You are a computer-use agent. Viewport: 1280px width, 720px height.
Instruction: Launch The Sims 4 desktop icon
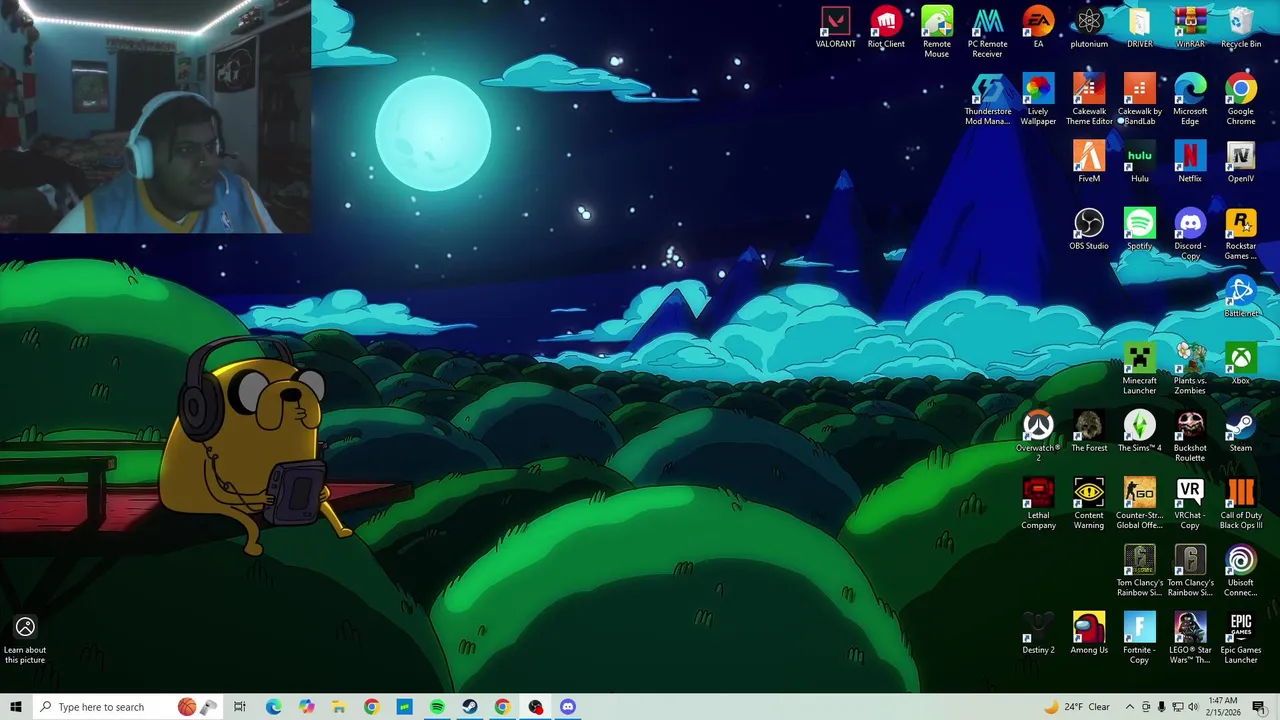click(1140, 432)
